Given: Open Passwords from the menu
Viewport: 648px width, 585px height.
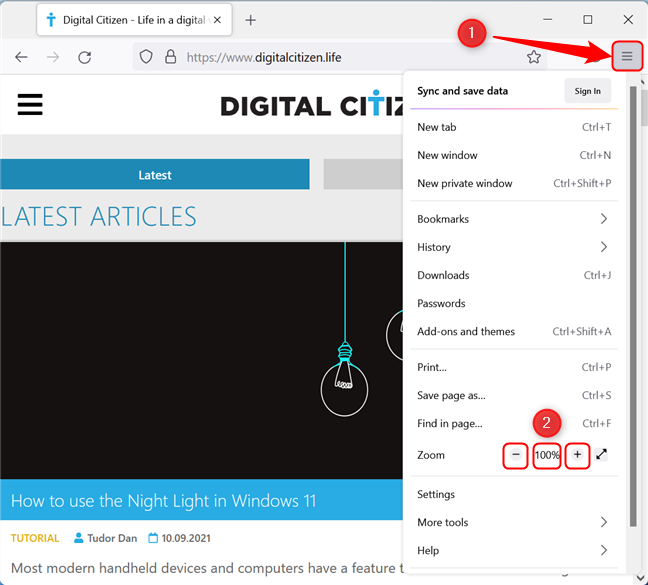Looking at the screenshot, I should [514, 303].
